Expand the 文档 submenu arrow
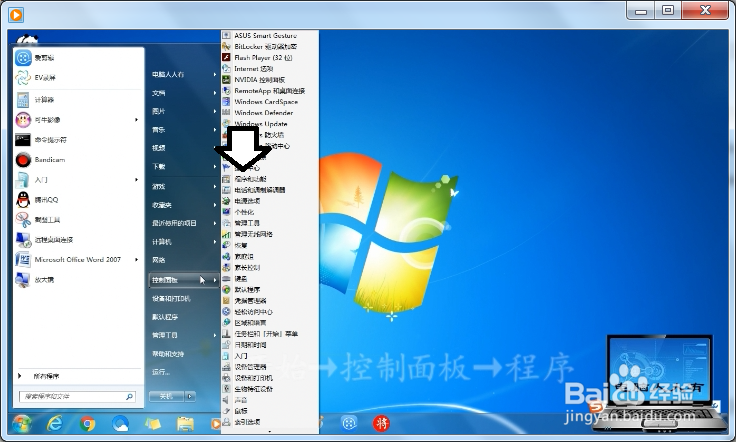This screenshot has height=442, width=736. (x=215, y=93)
